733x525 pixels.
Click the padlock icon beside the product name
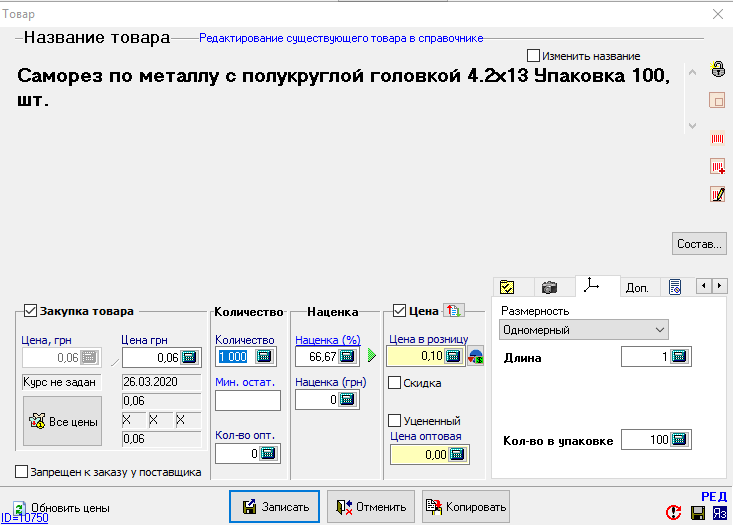[x=717, y=69]
